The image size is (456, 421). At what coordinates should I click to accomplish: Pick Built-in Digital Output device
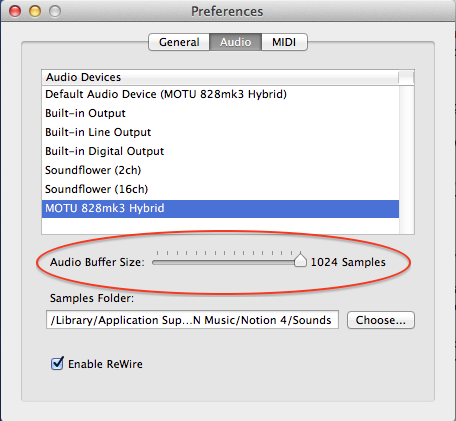(x=220, y=151)
